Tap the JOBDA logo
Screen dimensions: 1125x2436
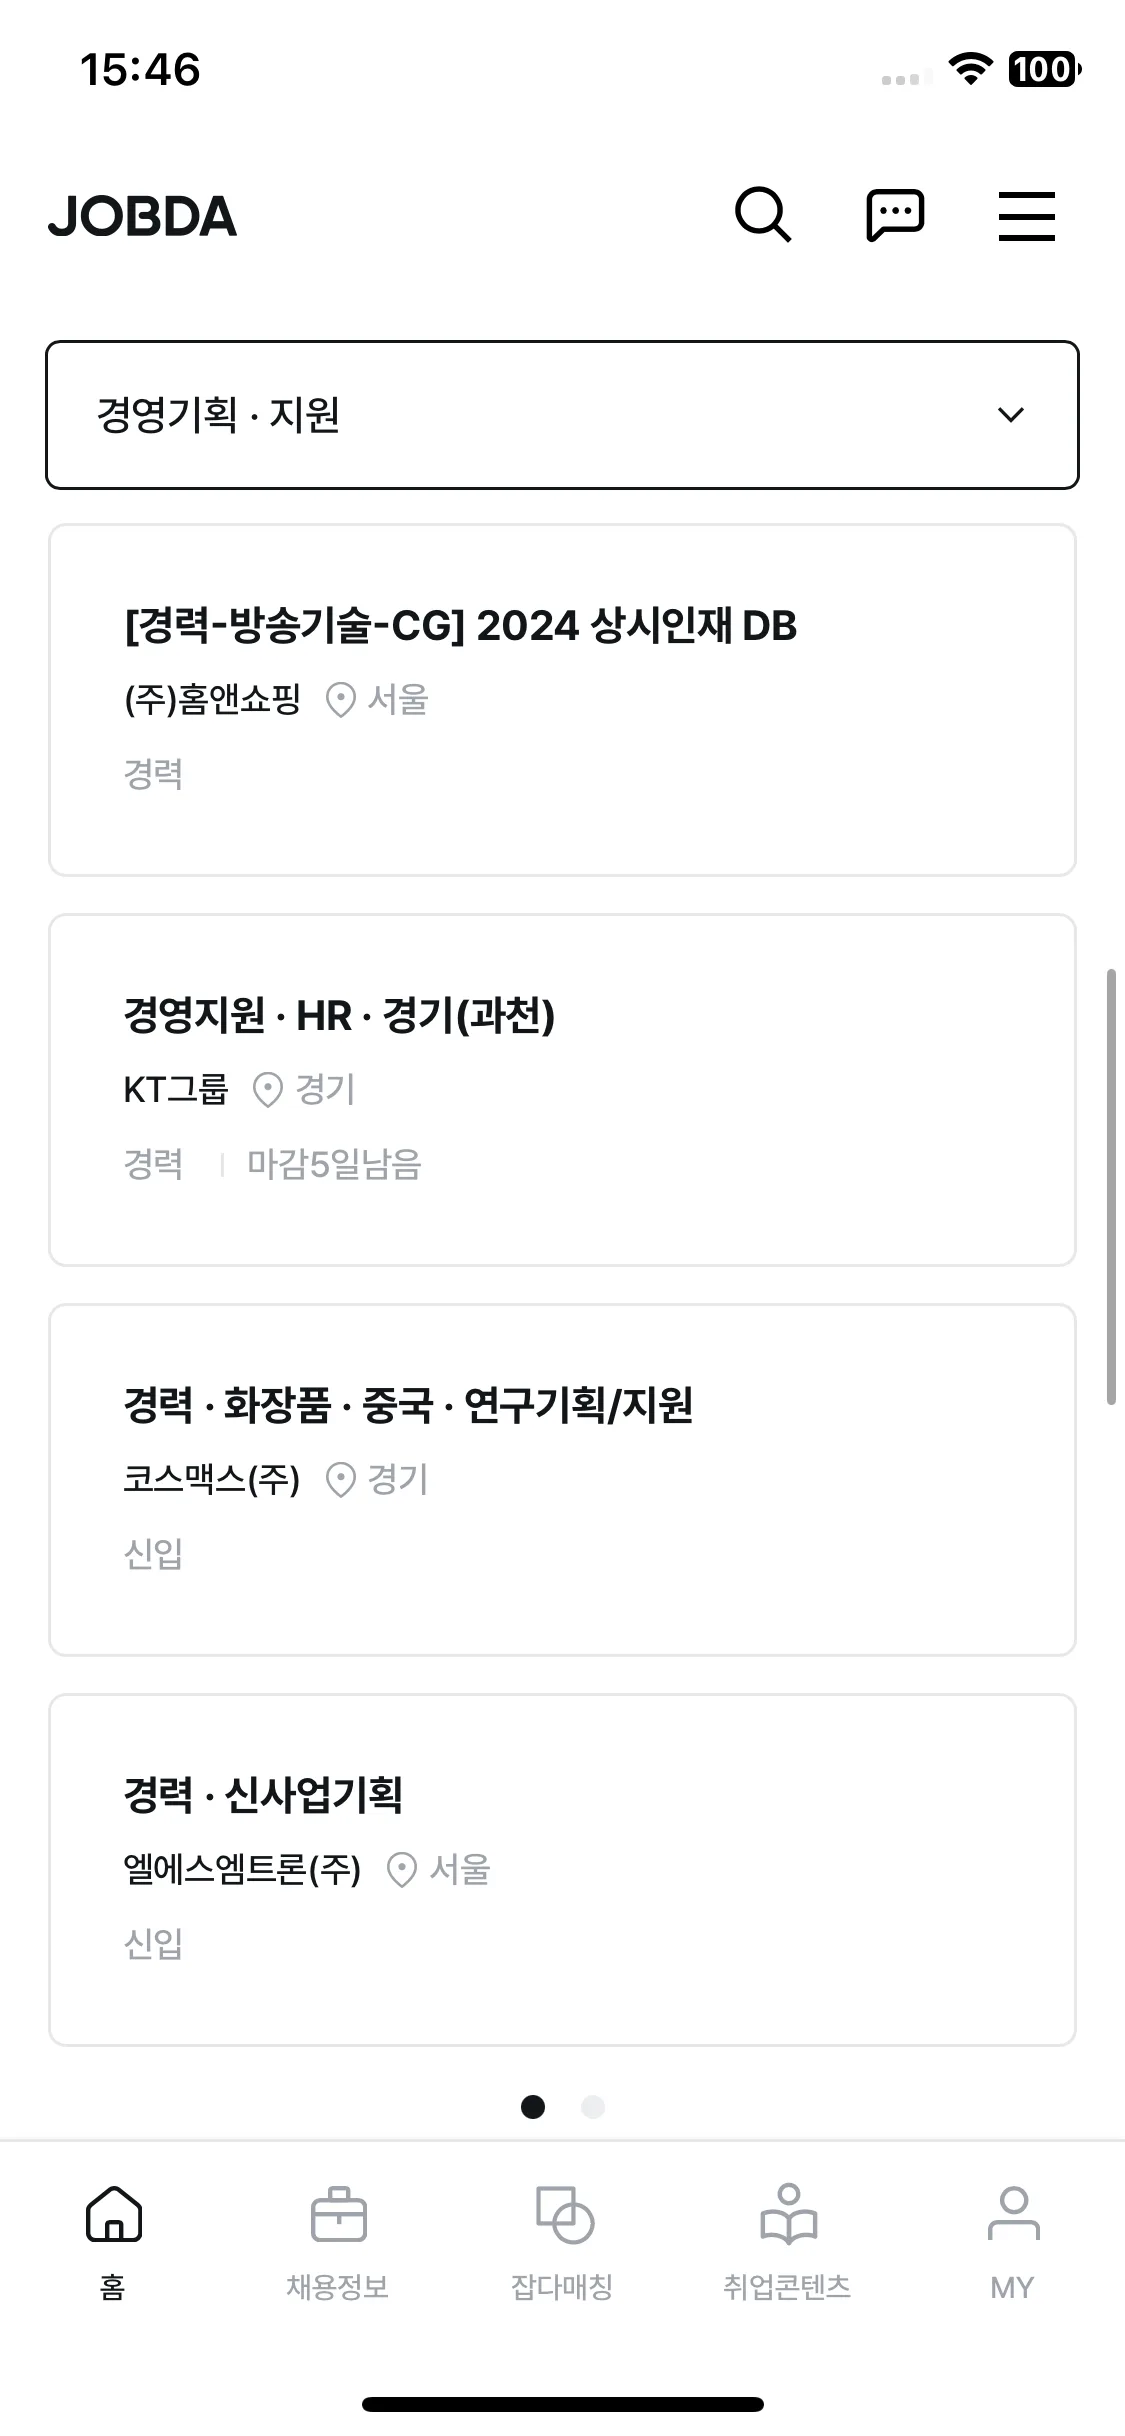pos(142,216)
